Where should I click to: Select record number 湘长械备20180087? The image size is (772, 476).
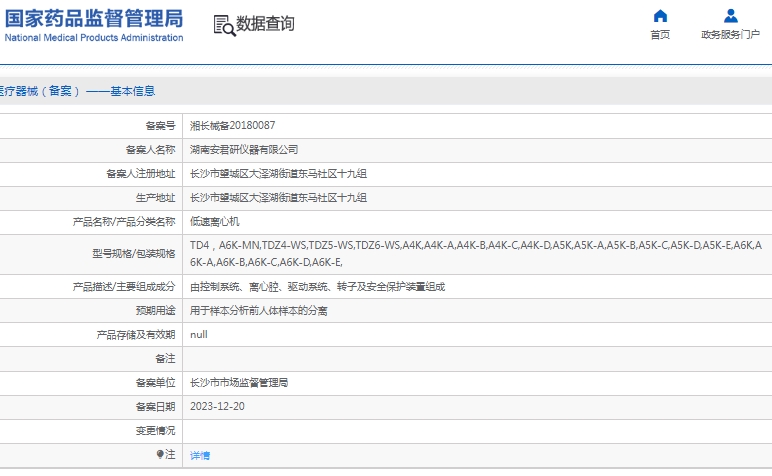pyautogui.click(x=232, y=126)
